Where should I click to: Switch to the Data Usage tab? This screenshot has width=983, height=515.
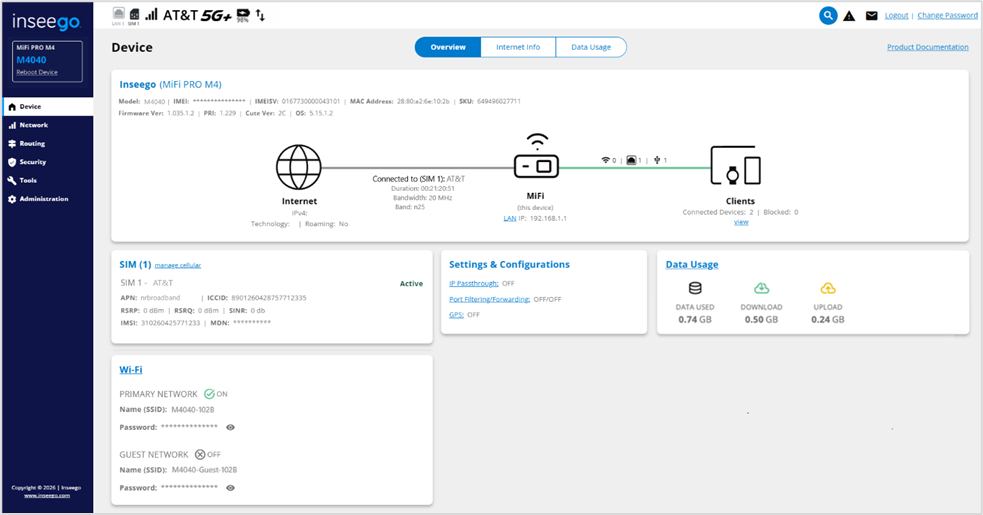click(x=590, y=47)
